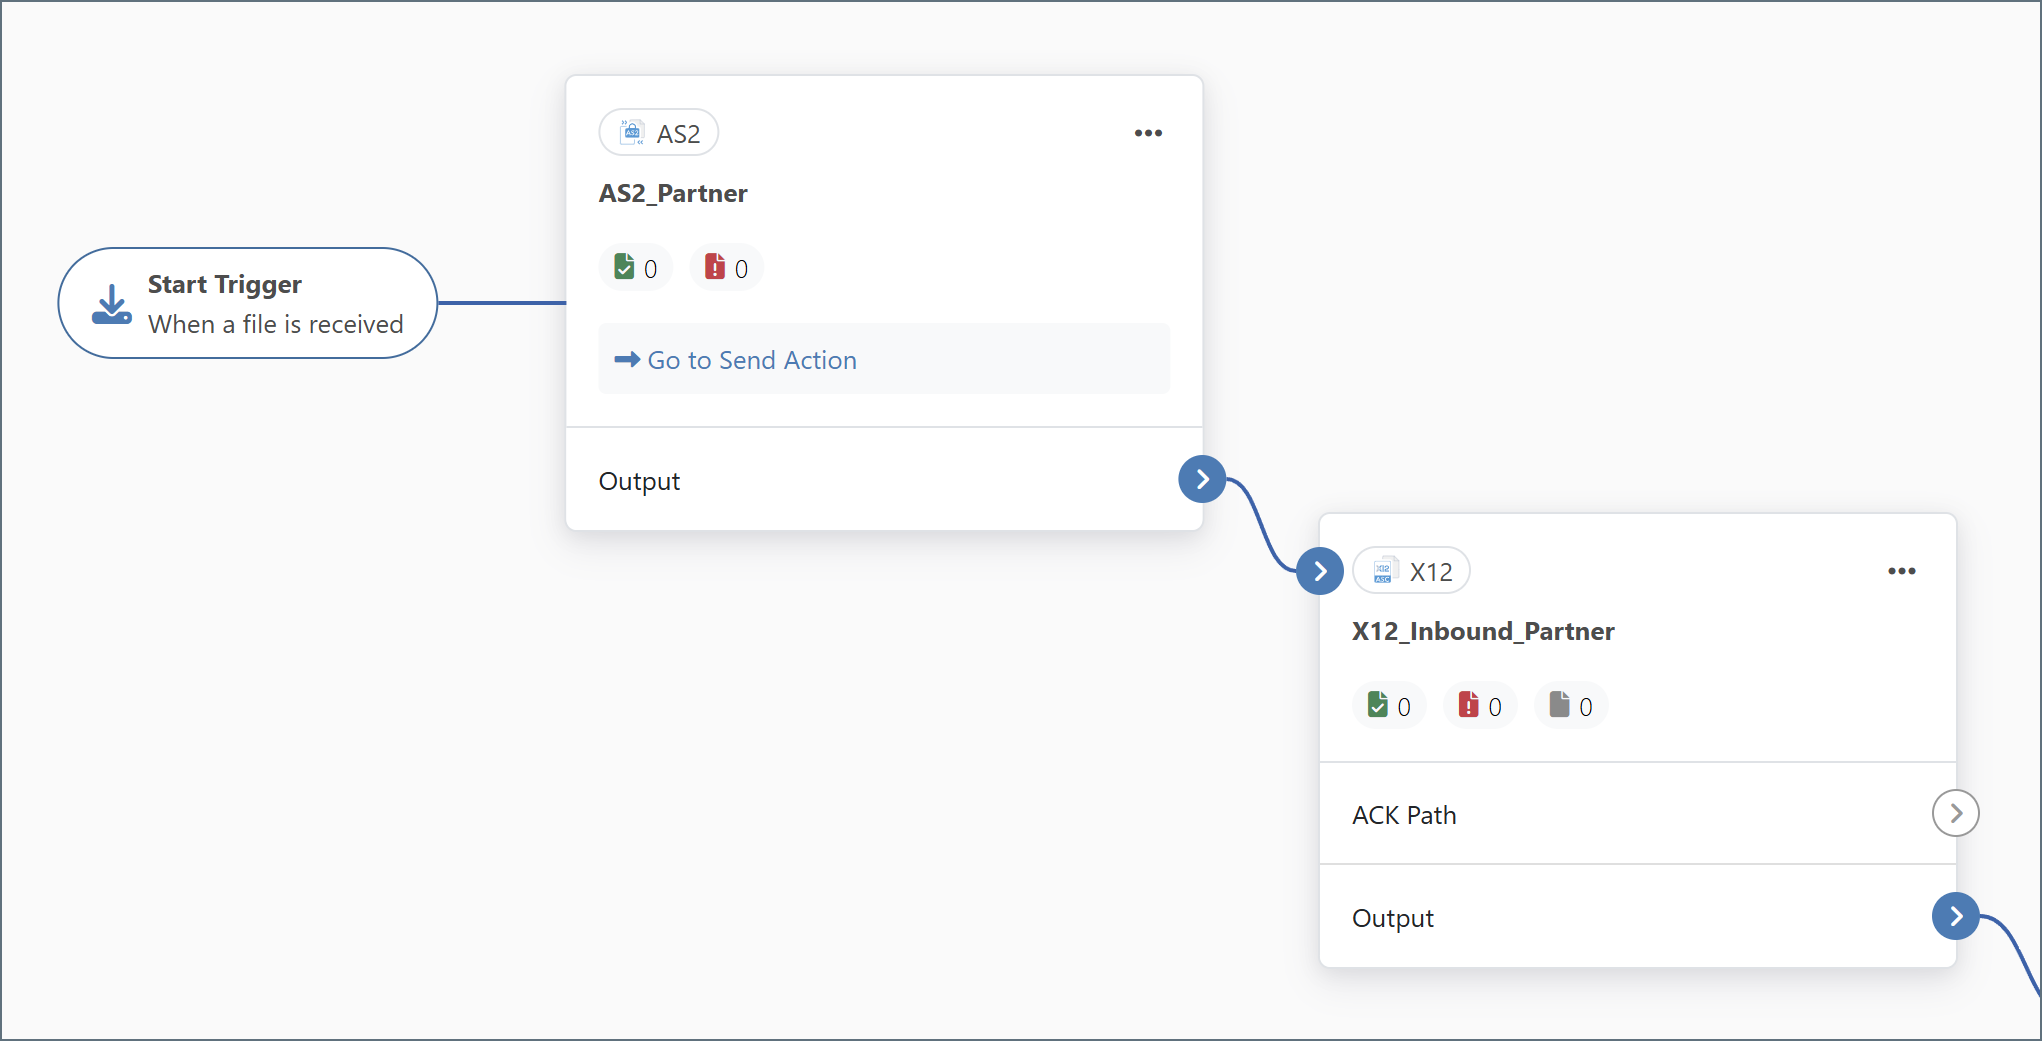Open X12_Inbound_Partner three-dot options menu
Screen dimensions: 2042x1041
pyautogui.click(x=1901, y=571)
